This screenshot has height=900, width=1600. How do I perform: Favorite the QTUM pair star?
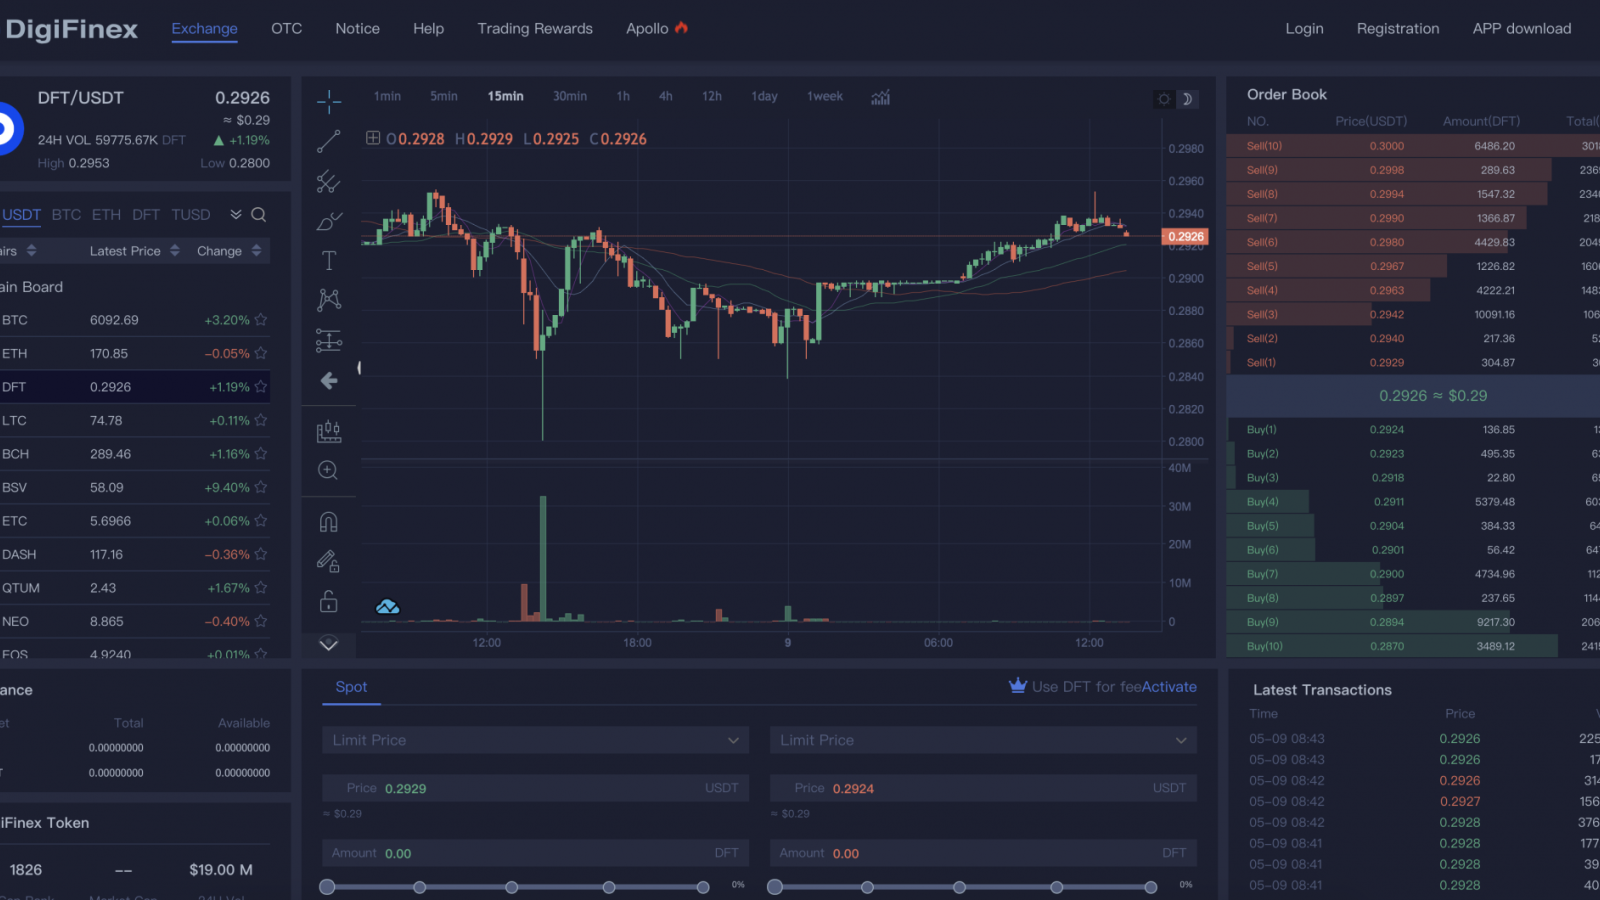point(261,588)
